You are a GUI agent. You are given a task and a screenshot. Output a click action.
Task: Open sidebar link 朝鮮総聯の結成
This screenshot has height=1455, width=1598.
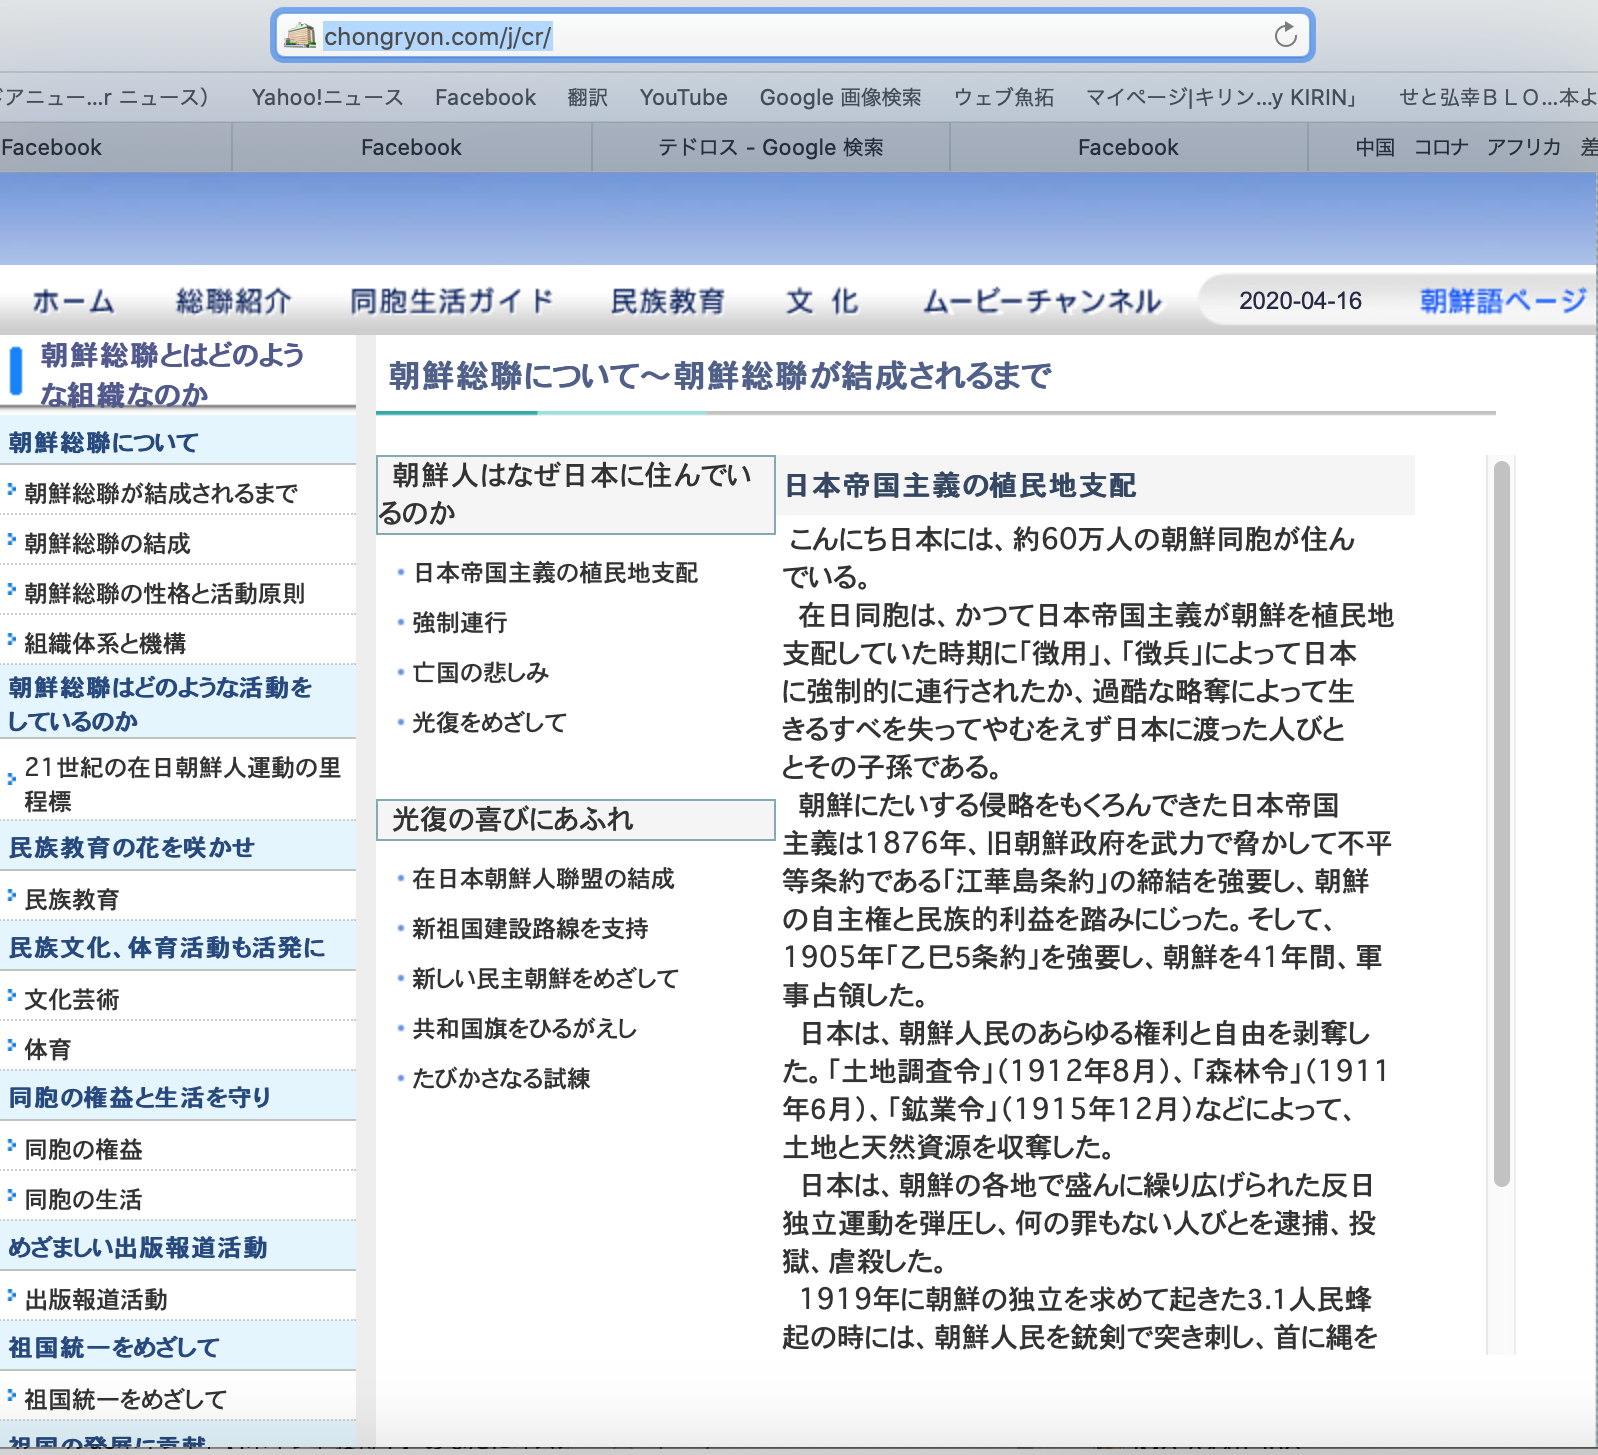pos(107,543)
